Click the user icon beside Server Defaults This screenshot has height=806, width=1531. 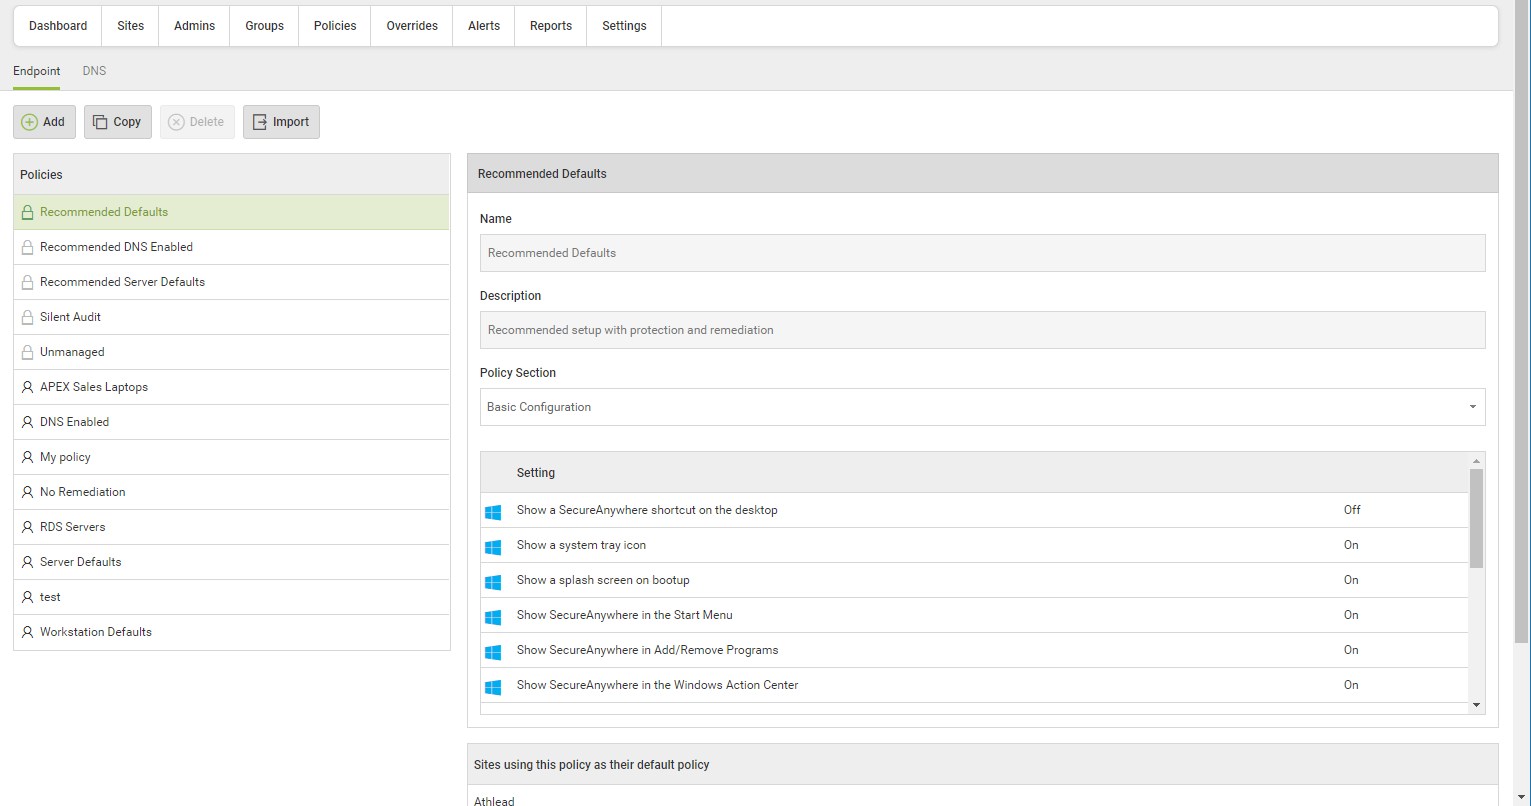tap(28, 562)
